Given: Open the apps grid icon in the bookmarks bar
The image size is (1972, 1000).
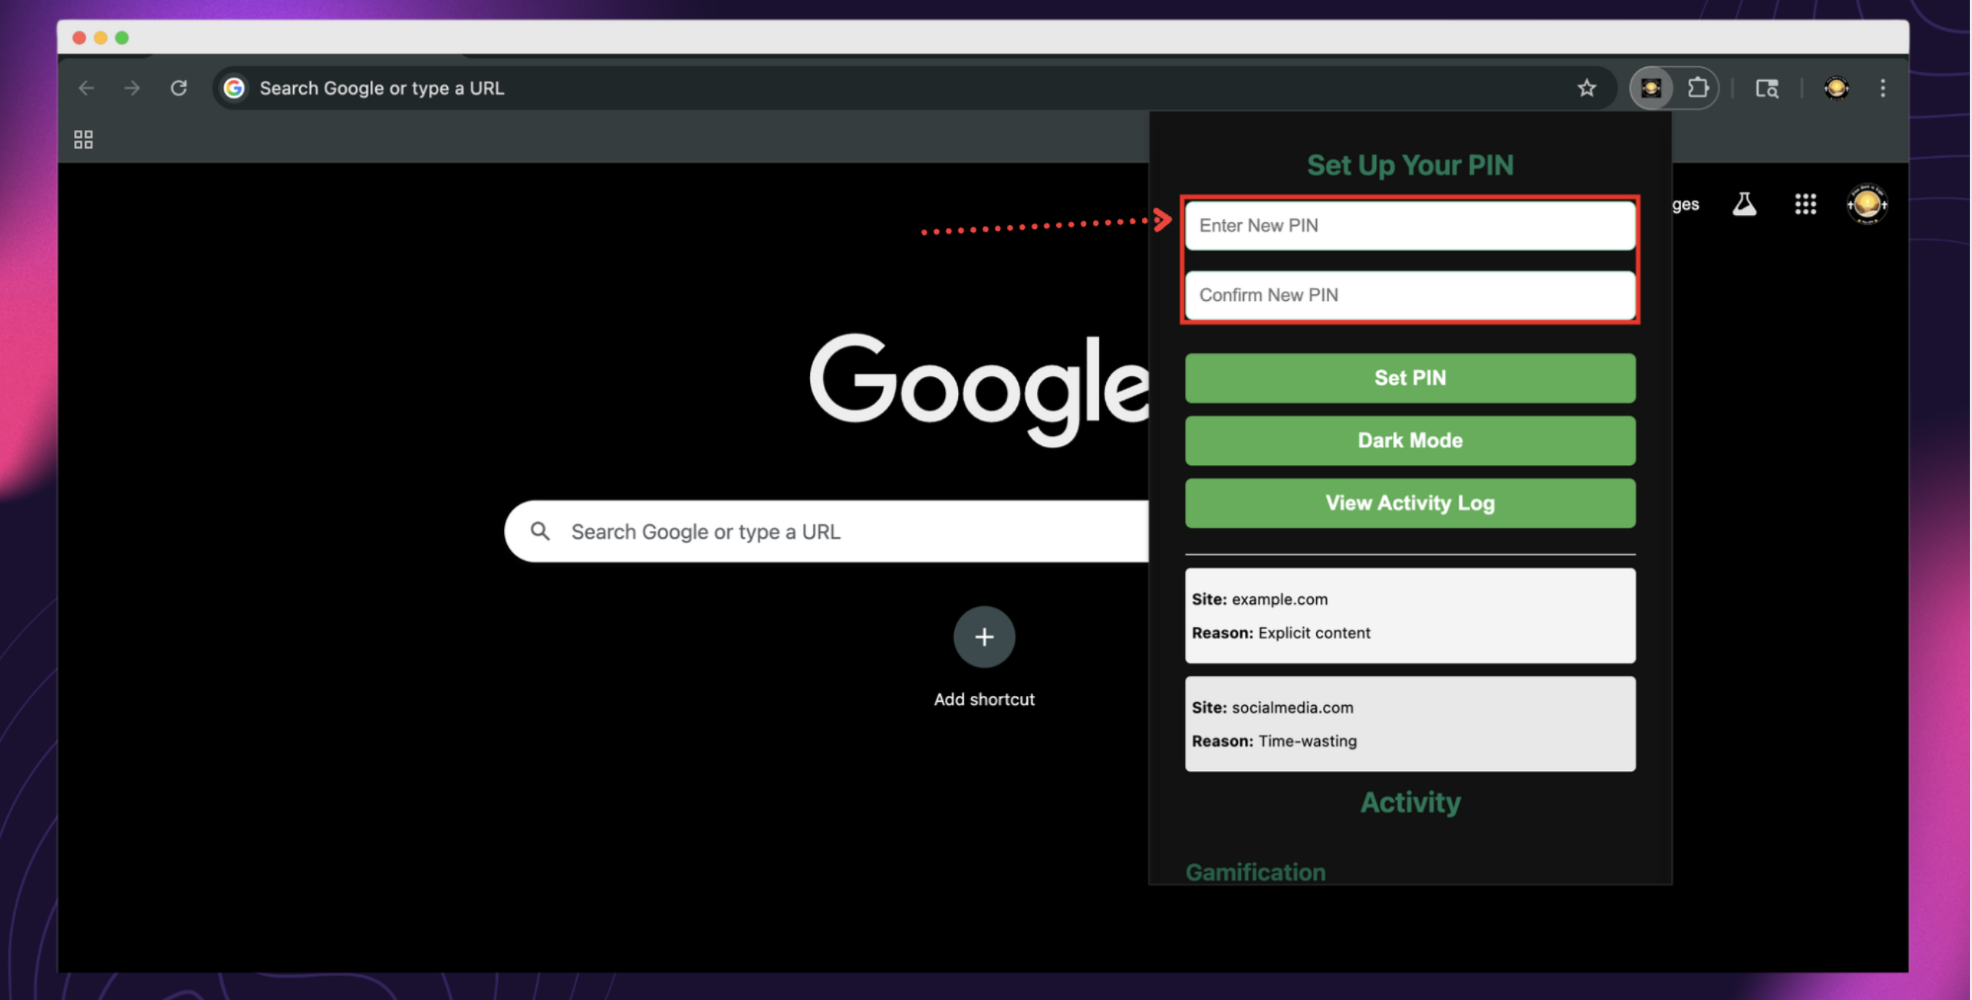Looking at the screenshot, I should tap(84, 140).
